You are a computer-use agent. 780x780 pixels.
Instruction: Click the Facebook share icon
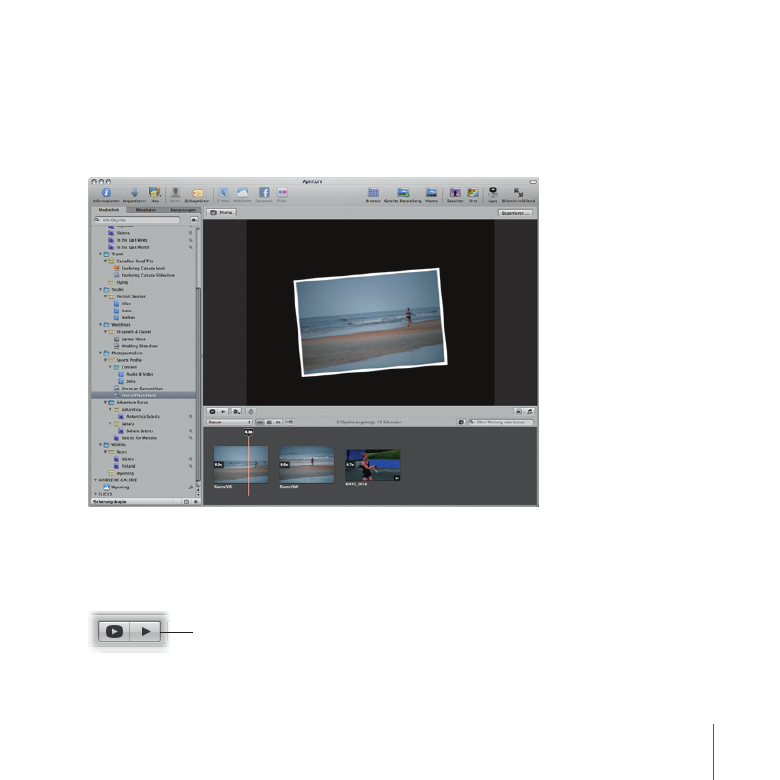pyautogui.click(x=264, y=193)
